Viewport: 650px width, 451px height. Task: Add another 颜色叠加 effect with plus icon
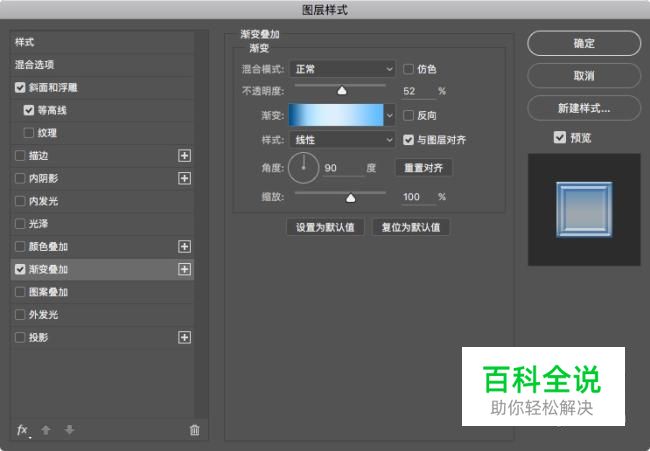184,247
